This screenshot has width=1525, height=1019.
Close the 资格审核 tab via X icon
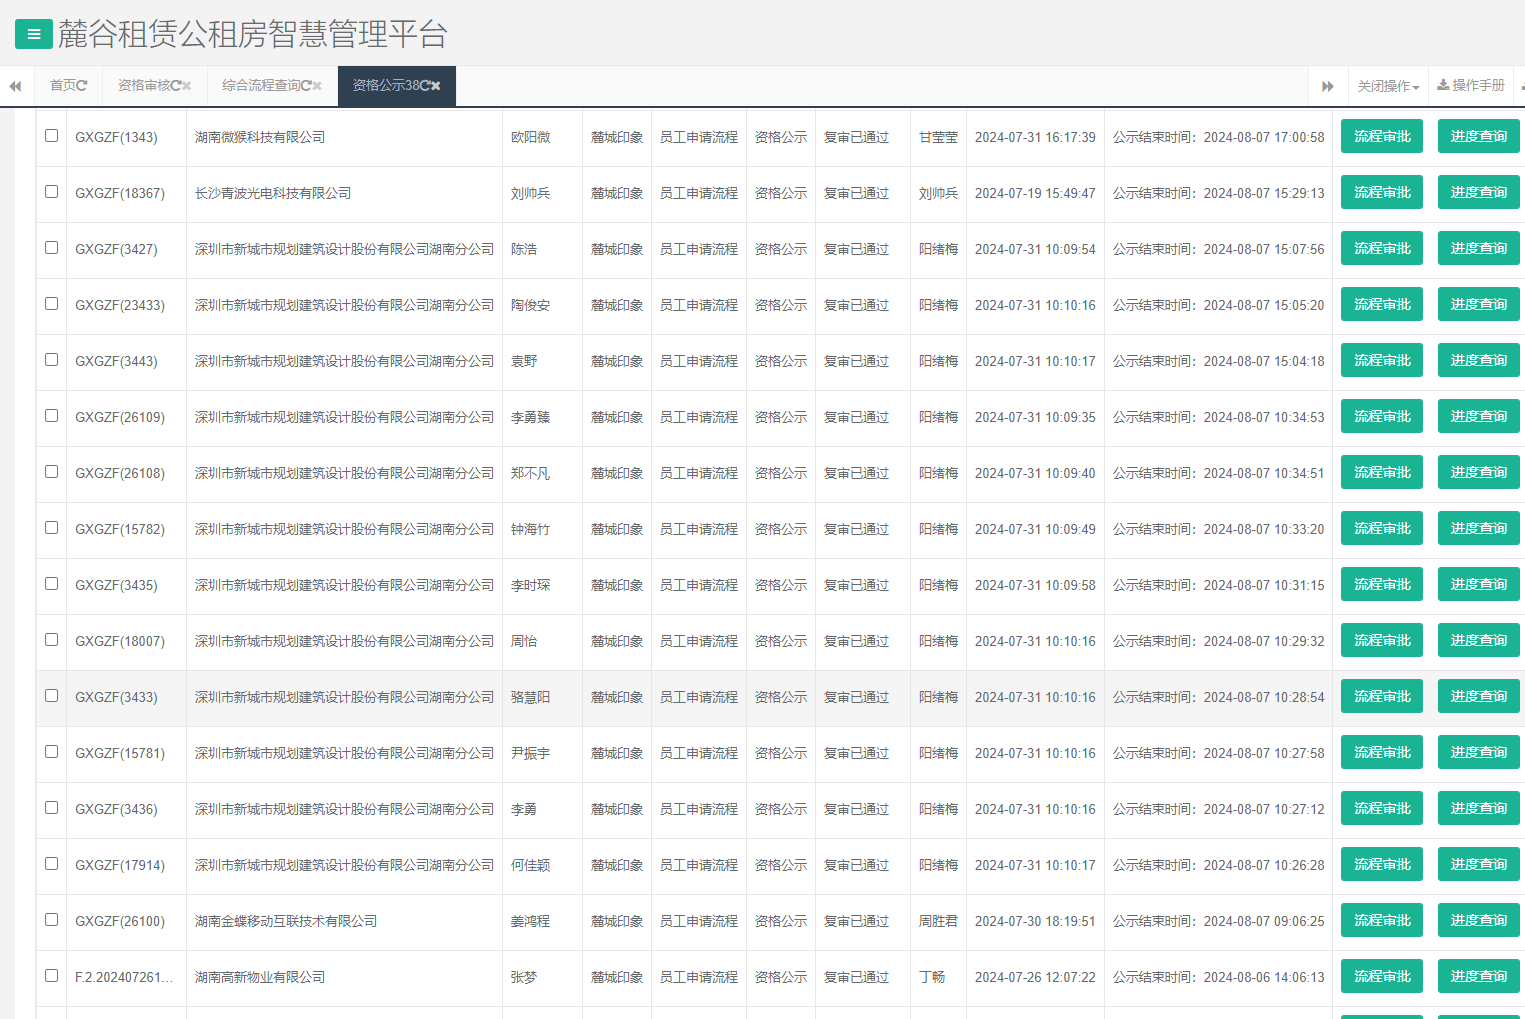pyautogui.click(x=187, y=86)
